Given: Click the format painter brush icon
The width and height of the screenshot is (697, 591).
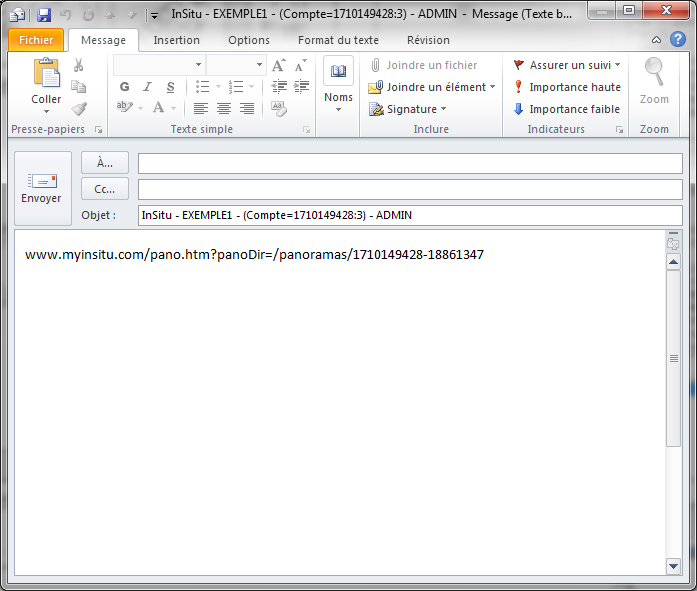Looking at the screenshot, I should point(78,108).
